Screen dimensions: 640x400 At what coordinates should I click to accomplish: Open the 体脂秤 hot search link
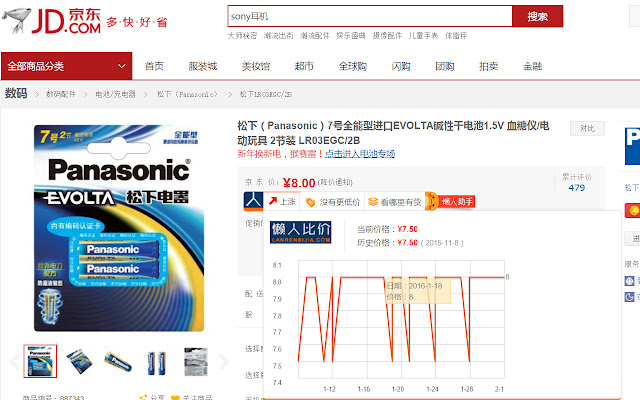tap(456, 36)
